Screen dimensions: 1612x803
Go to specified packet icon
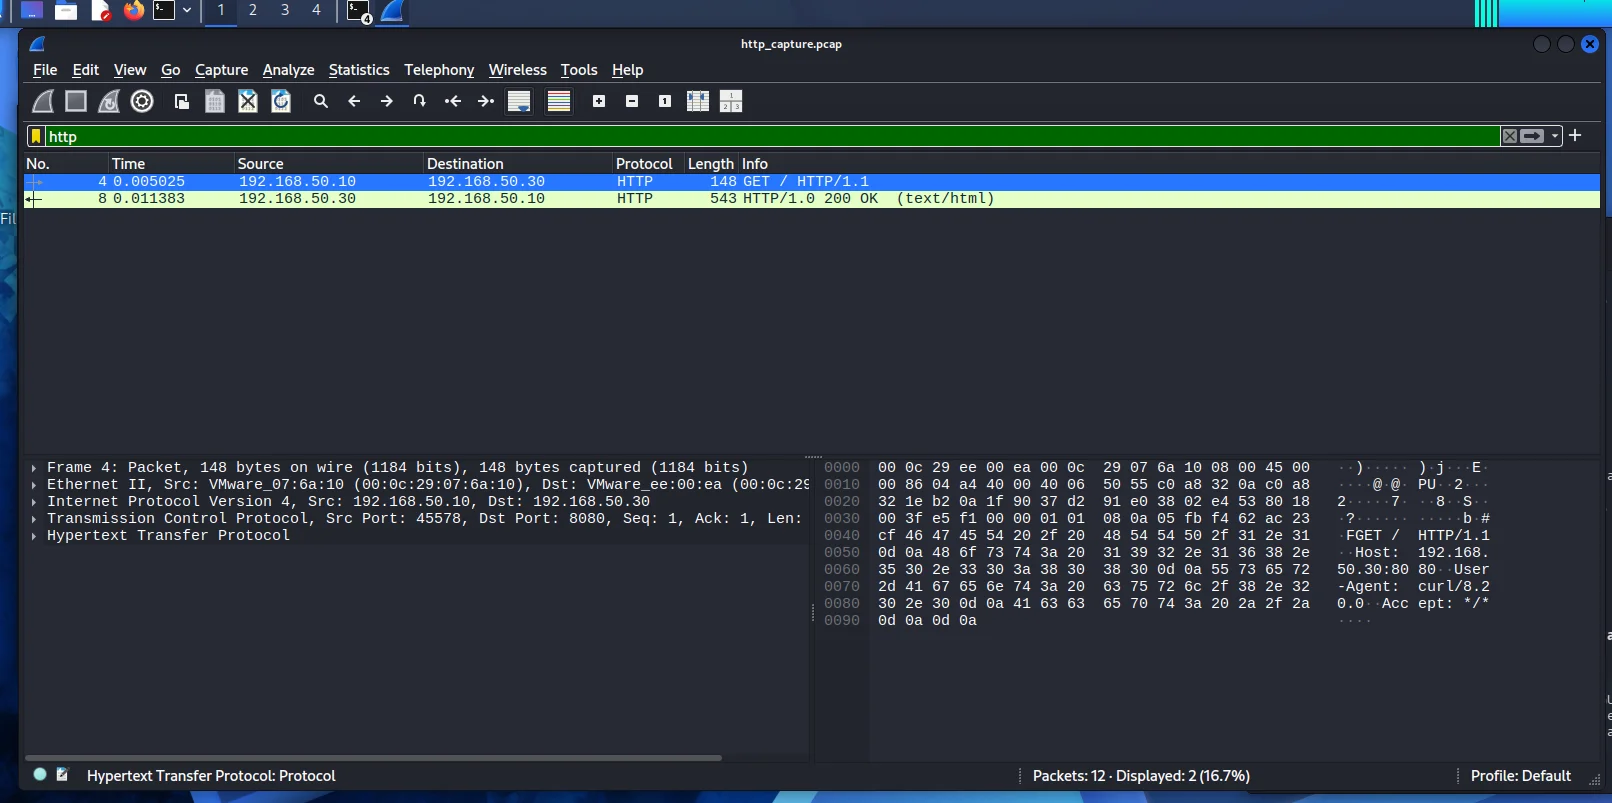pyautogui.click(x=420, y=101)
